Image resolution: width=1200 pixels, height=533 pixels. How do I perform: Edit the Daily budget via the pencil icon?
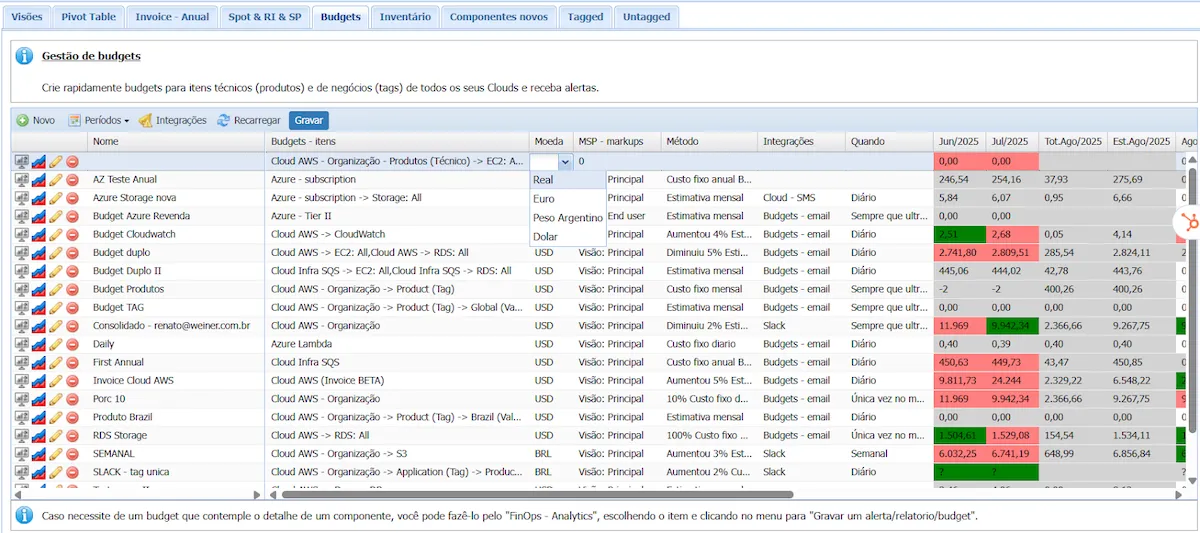56,344
